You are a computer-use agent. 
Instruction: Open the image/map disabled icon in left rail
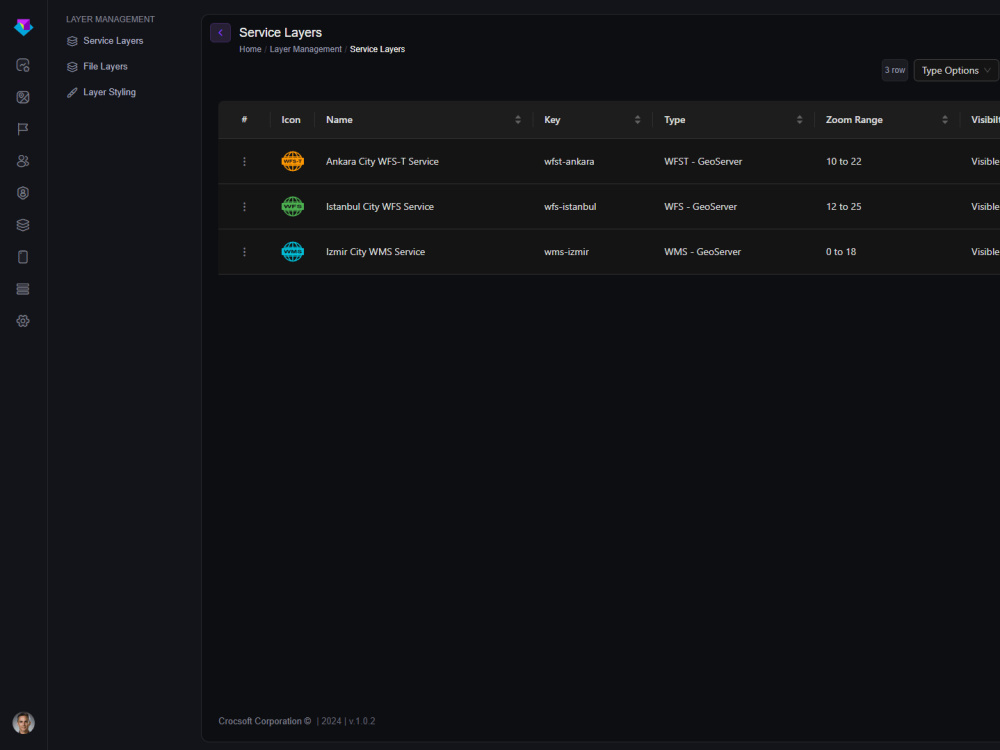click(x=23, y=97)
